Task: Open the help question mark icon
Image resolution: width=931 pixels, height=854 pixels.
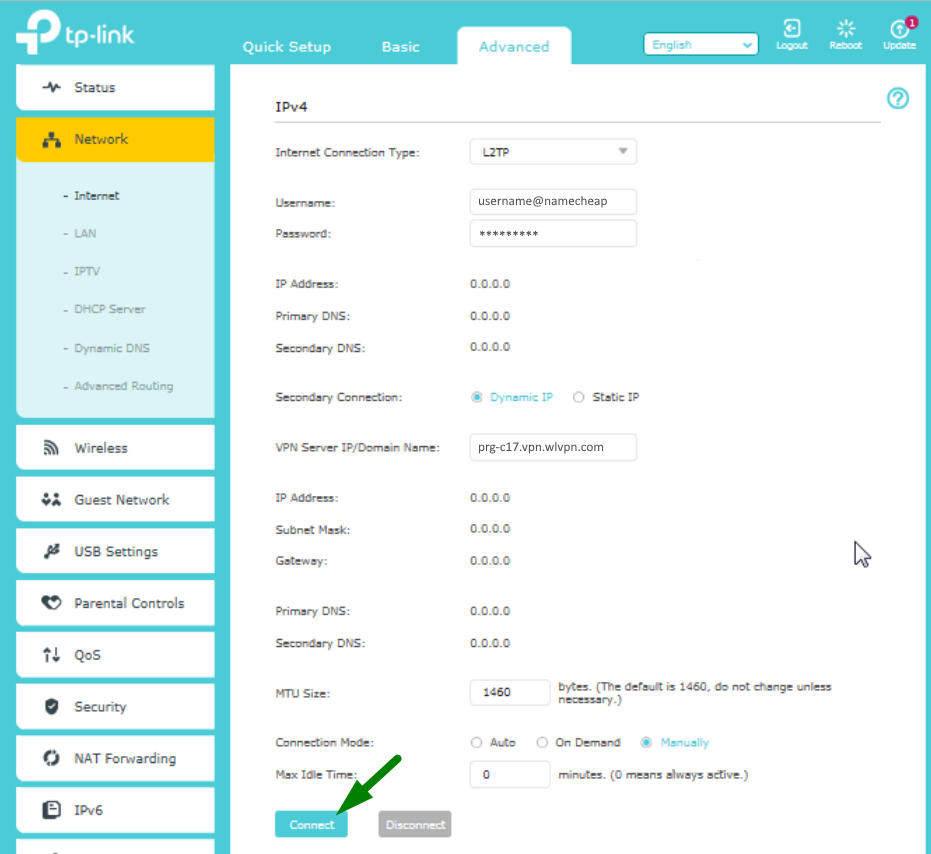Action: [898, 98]
